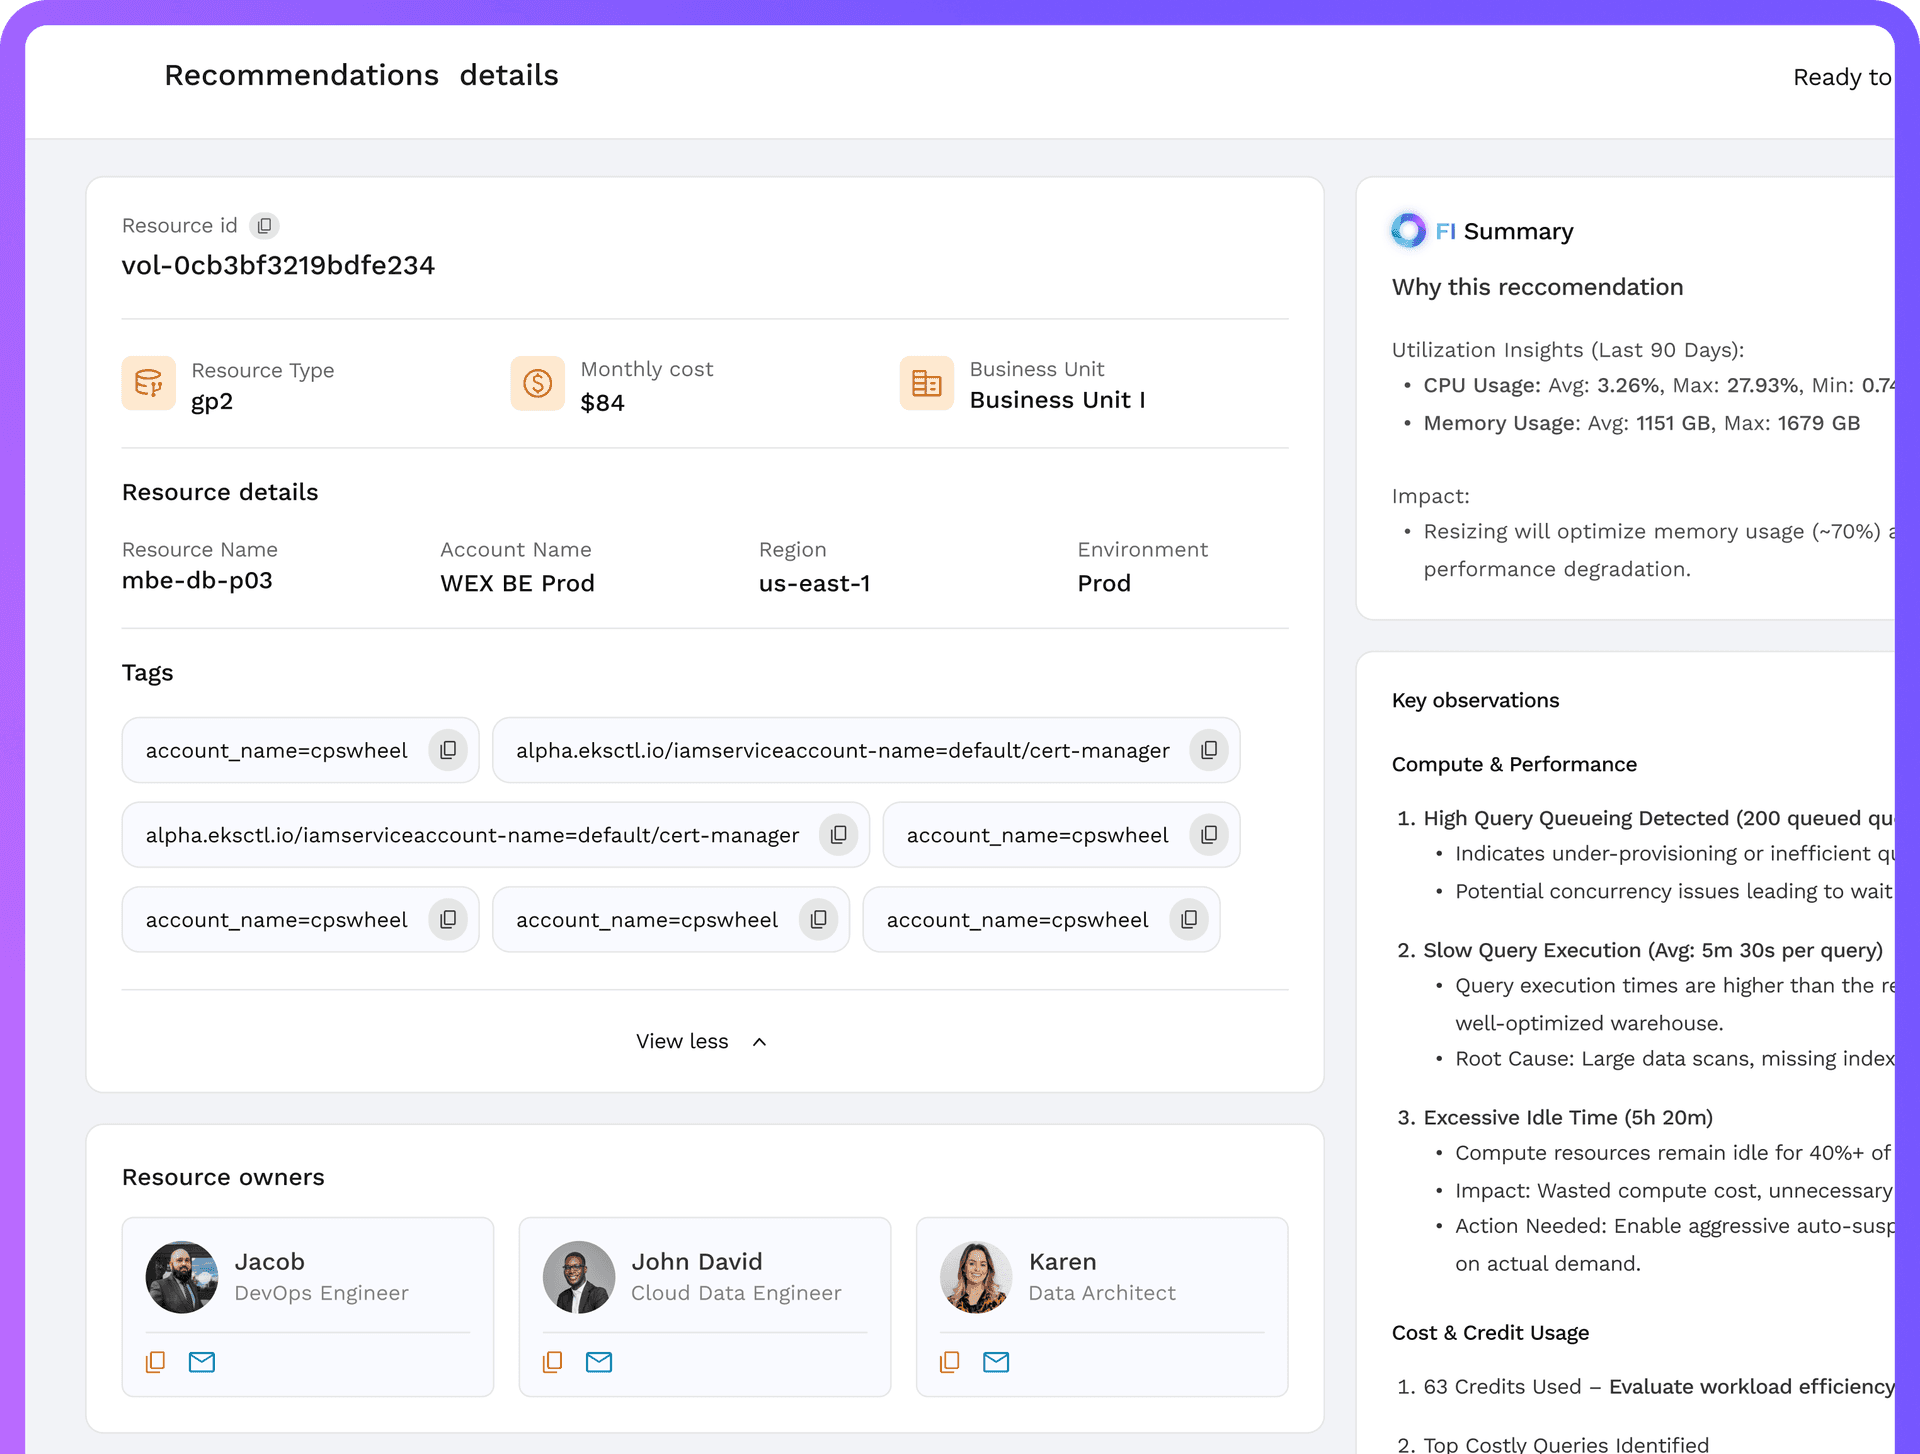Email Jacob the DevOps Engineer
The height and width of the screenshot is (1454, 1920).
pos(202,1362)
